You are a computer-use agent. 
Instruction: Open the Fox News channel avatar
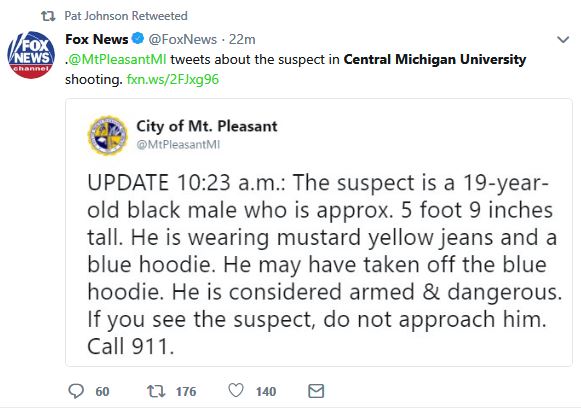point(31,55)
